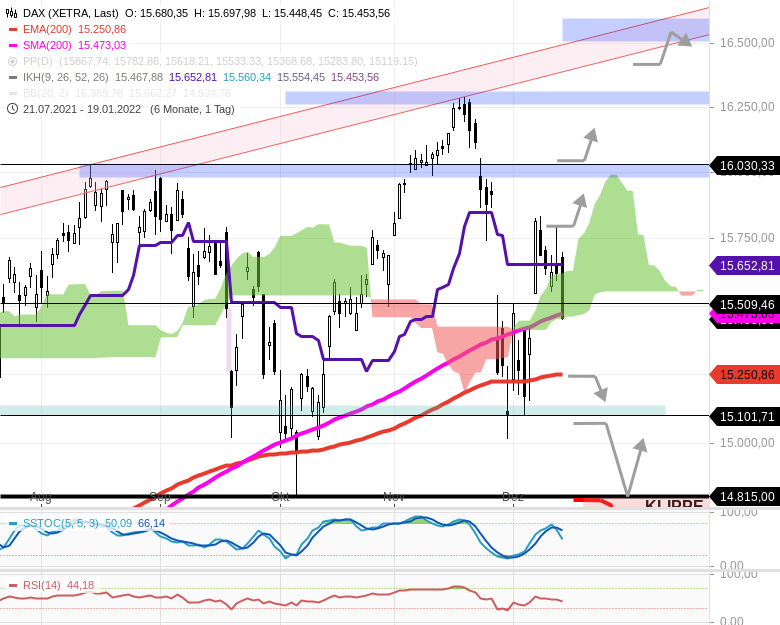This screenshot has width=780, height=625.
Task: Click the high value H: 15.697,98
Action: pos(225,13)
